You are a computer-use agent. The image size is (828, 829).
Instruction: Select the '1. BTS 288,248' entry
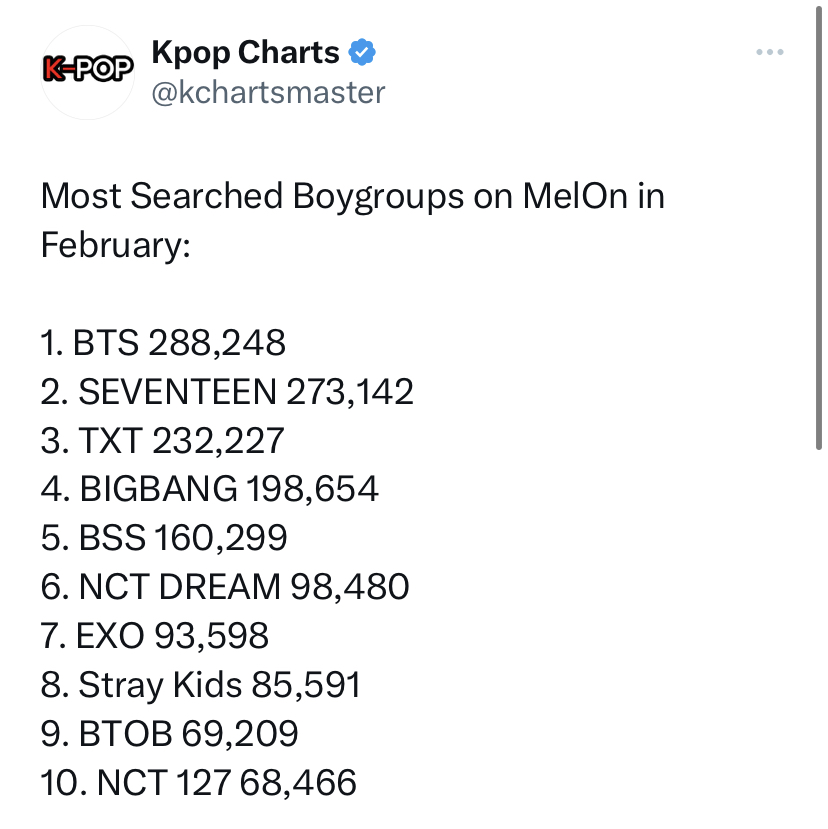tap(163, 343)
